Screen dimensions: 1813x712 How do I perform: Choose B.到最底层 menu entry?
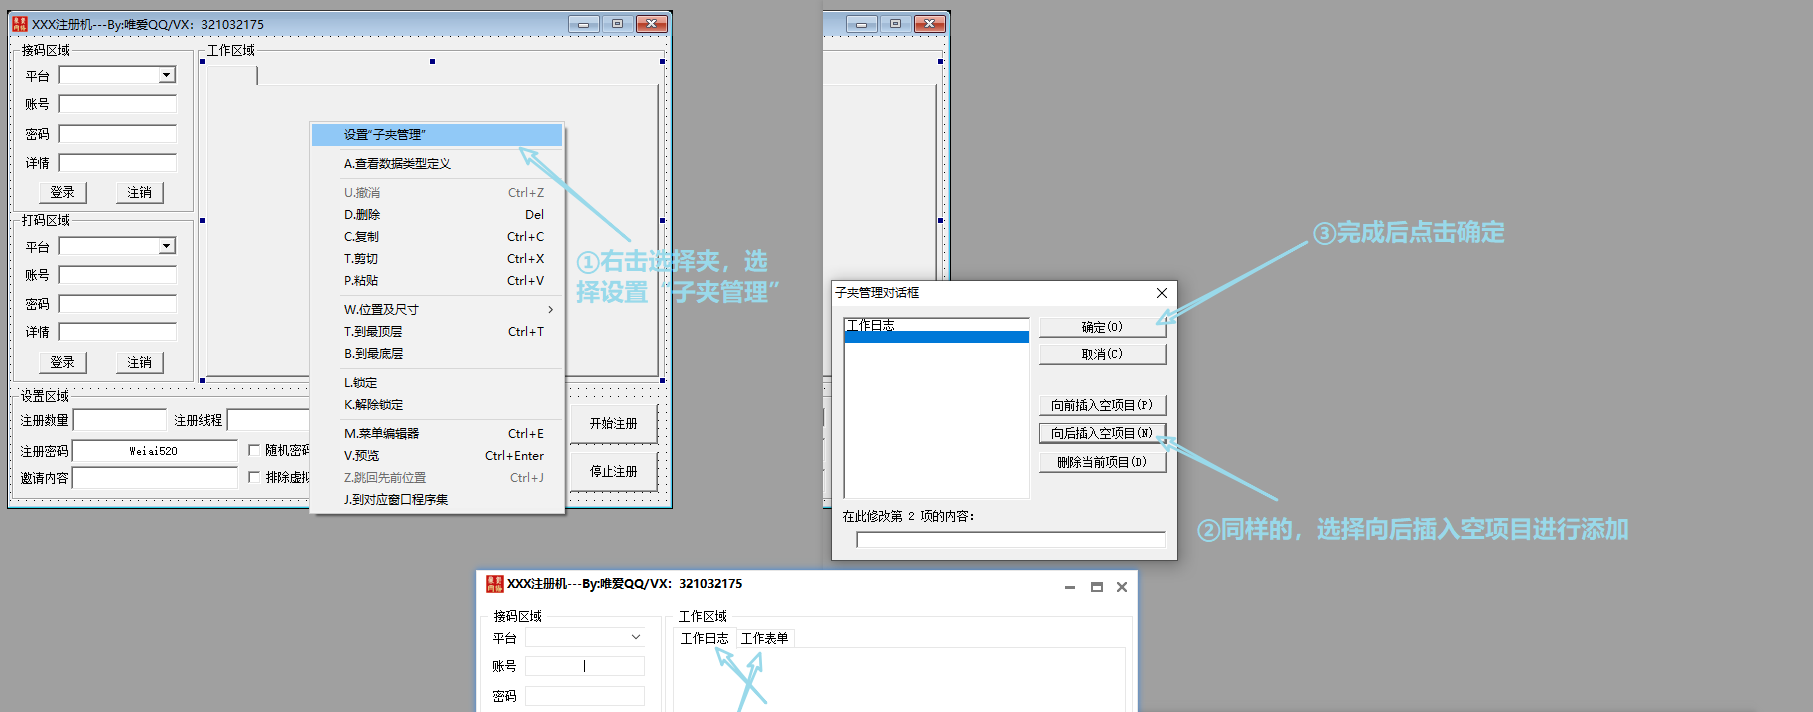point(437,354)
